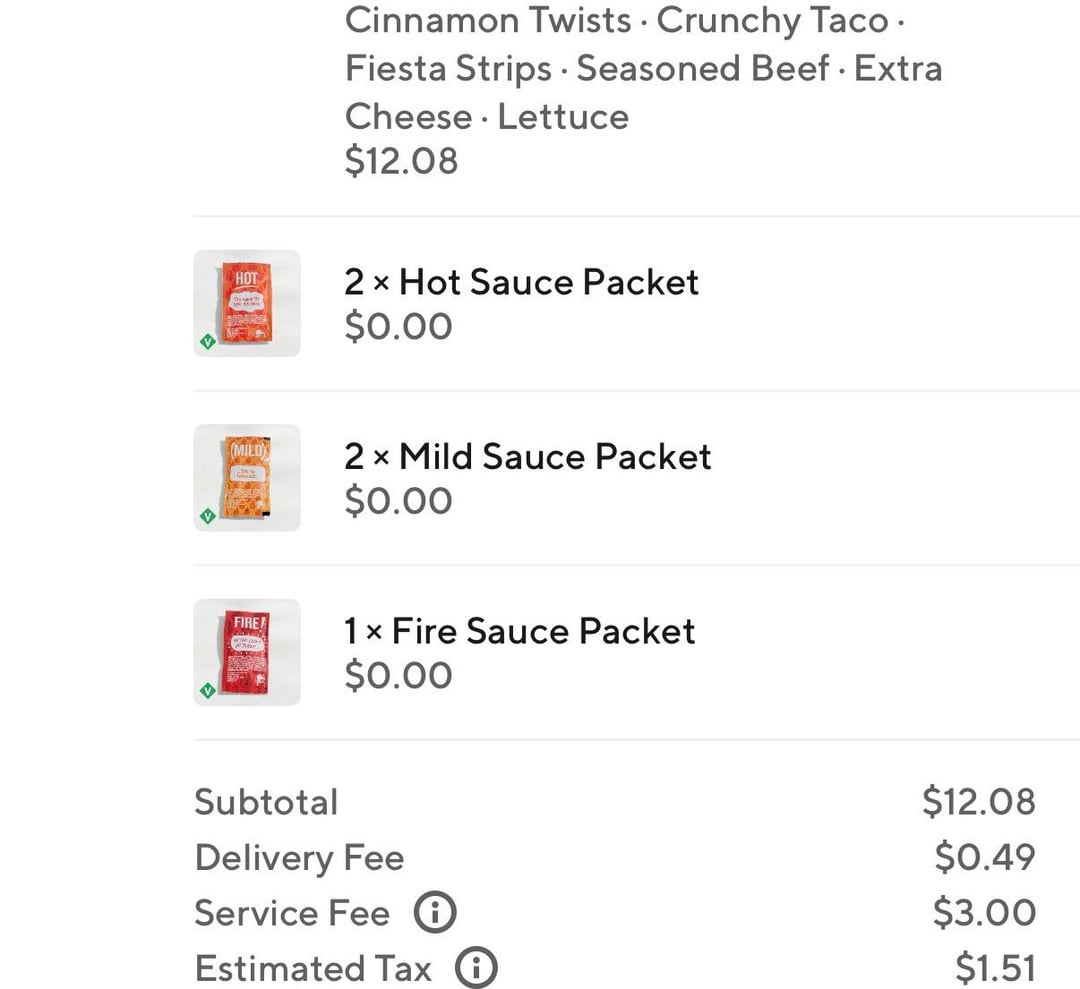The height and width of the screenshot is (989, 1080).
Task: Click the "Cinnamon Twists · Crunchy Taco" text line
Action: pyautogui.click(x=625, y=21)
